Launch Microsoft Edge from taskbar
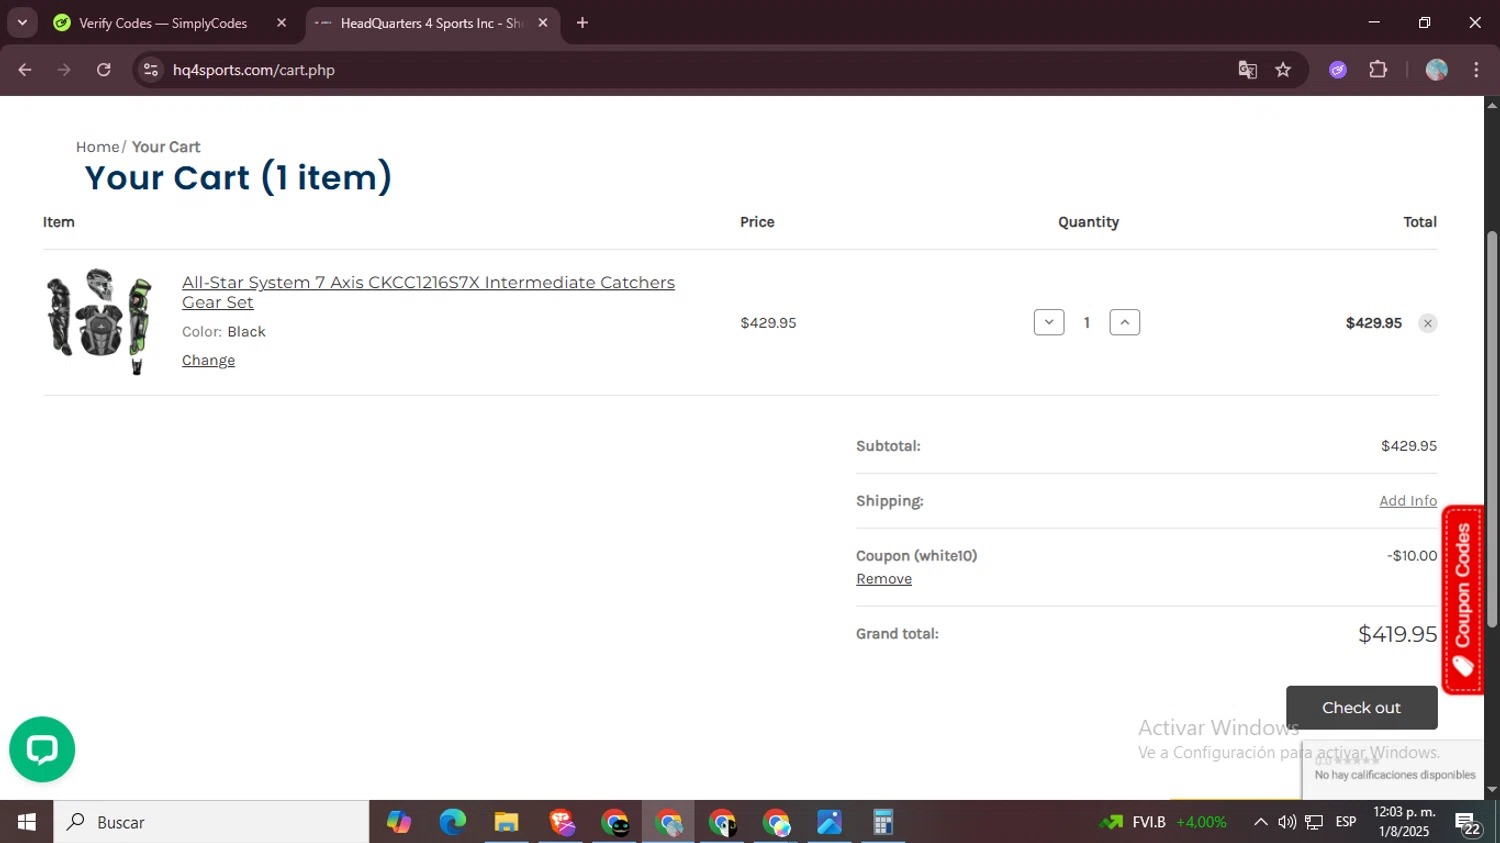Viewport: 1500px width, 843px height. [x=453, y=822]
